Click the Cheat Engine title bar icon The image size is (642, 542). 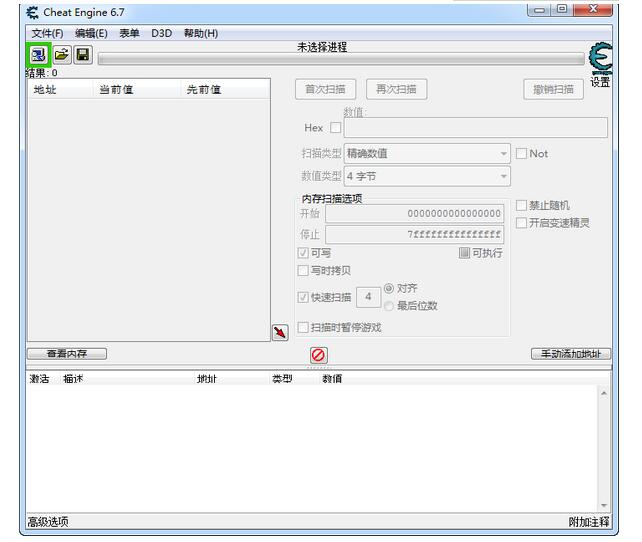[x=31, y=12]
